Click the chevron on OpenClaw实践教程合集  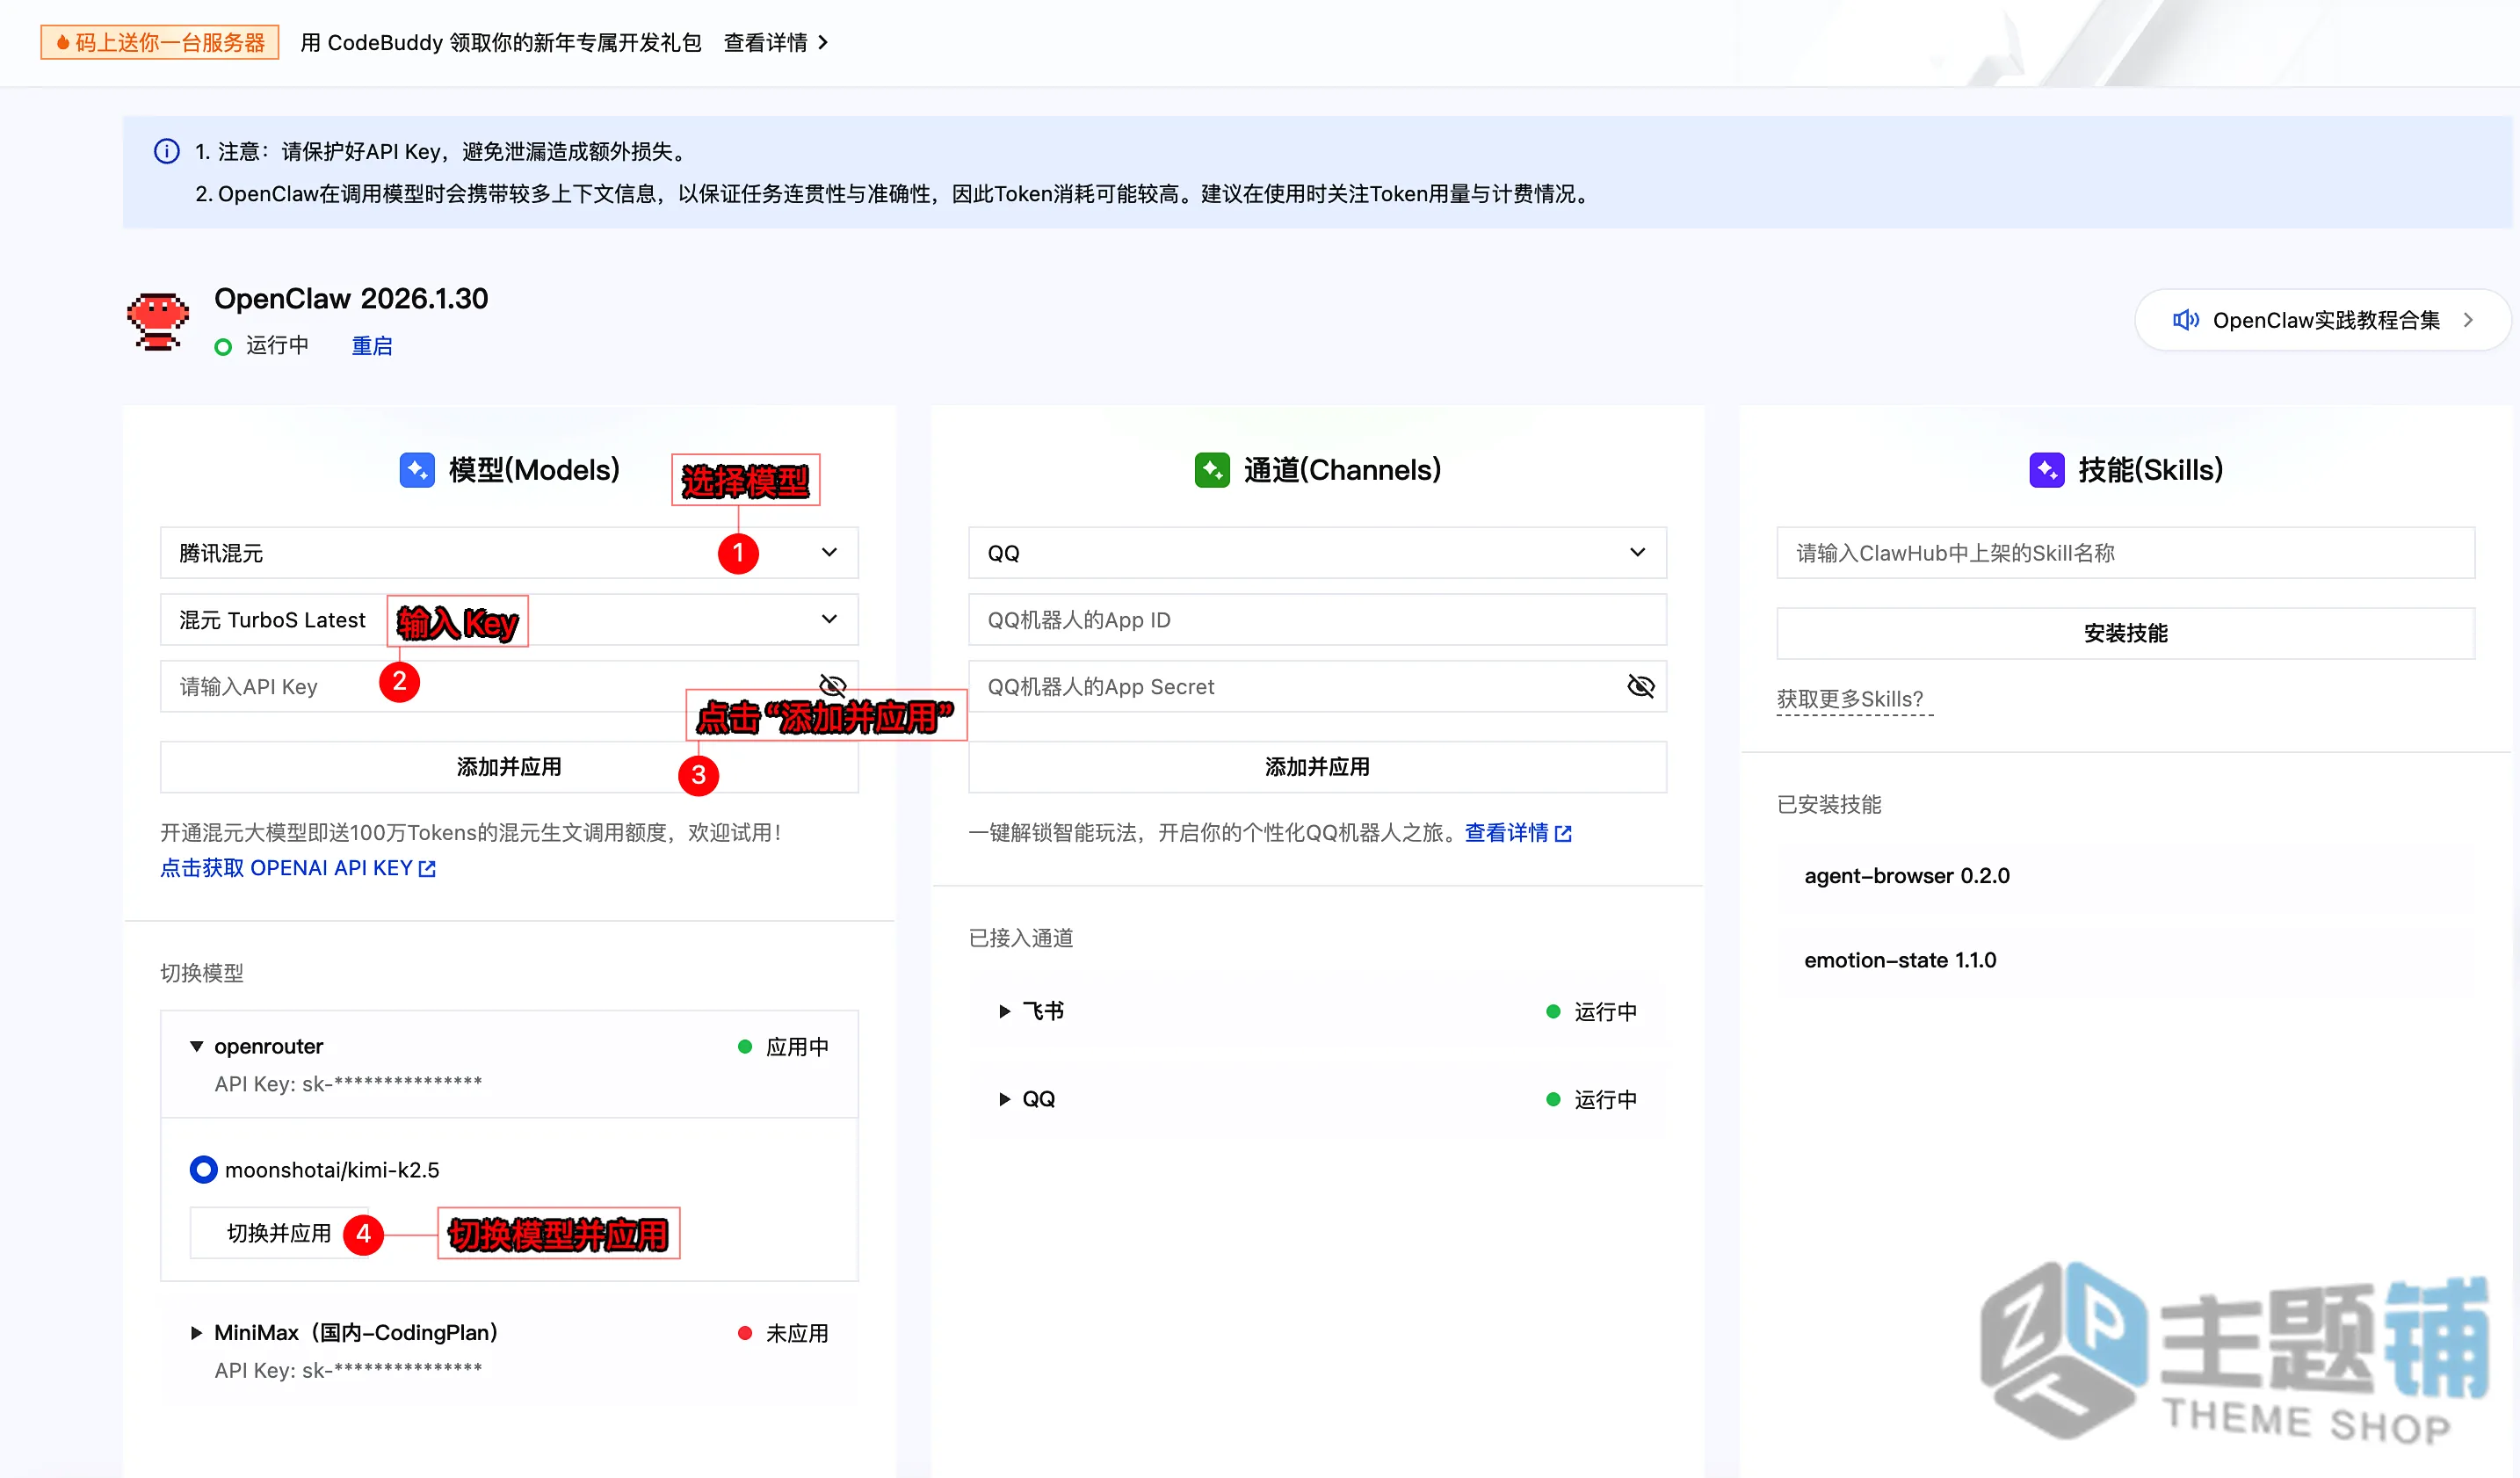coord(2469,320)
